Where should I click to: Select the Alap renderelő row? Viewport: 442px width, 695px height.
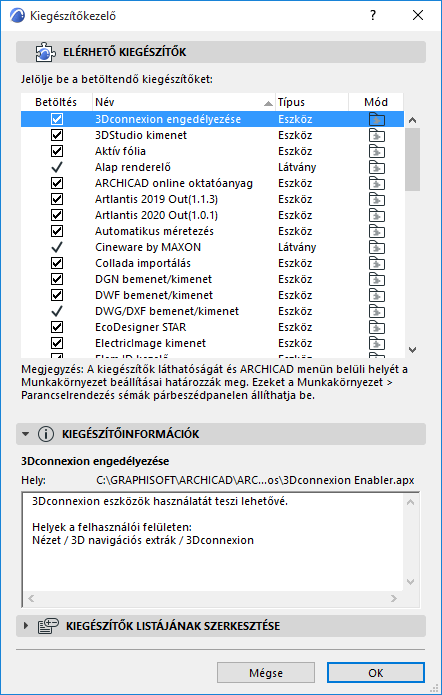click(x=212, y=167)
